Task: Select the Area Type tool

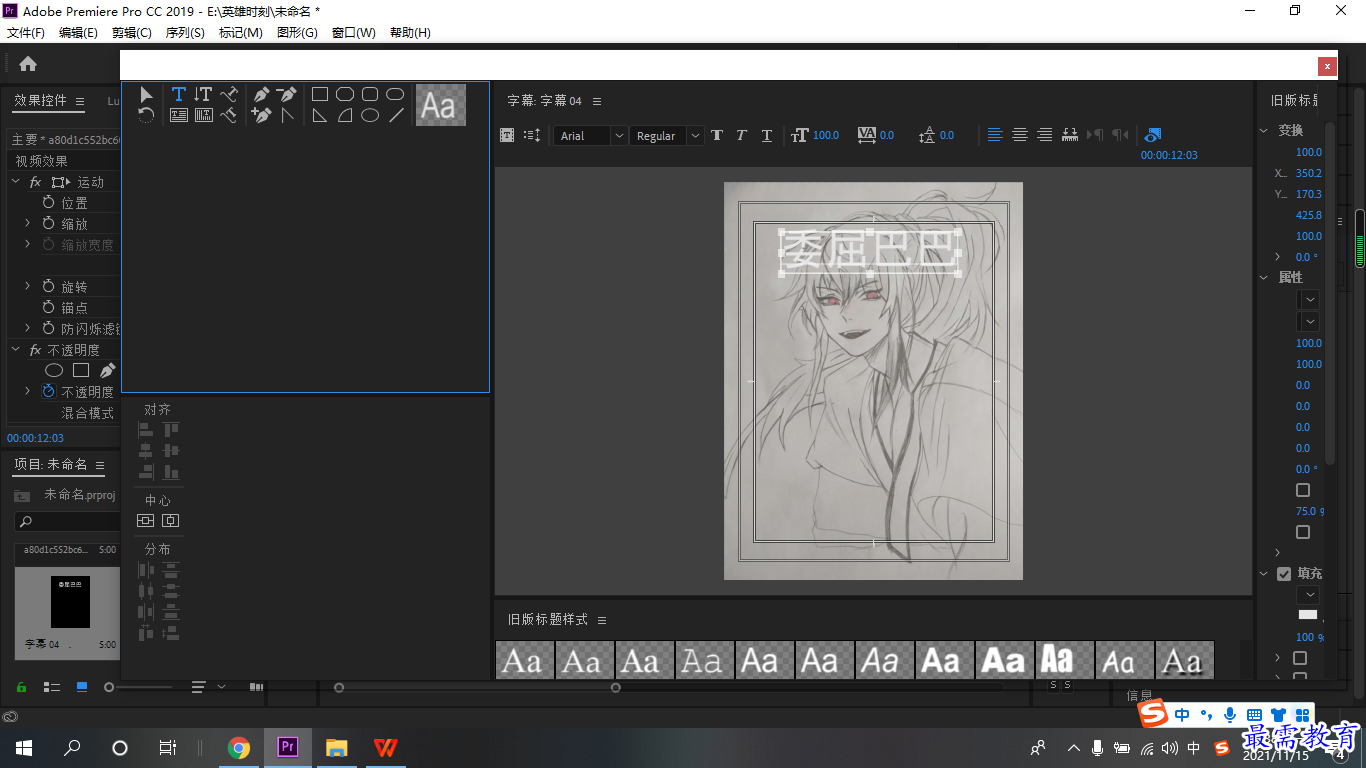Action: point(178,115)
